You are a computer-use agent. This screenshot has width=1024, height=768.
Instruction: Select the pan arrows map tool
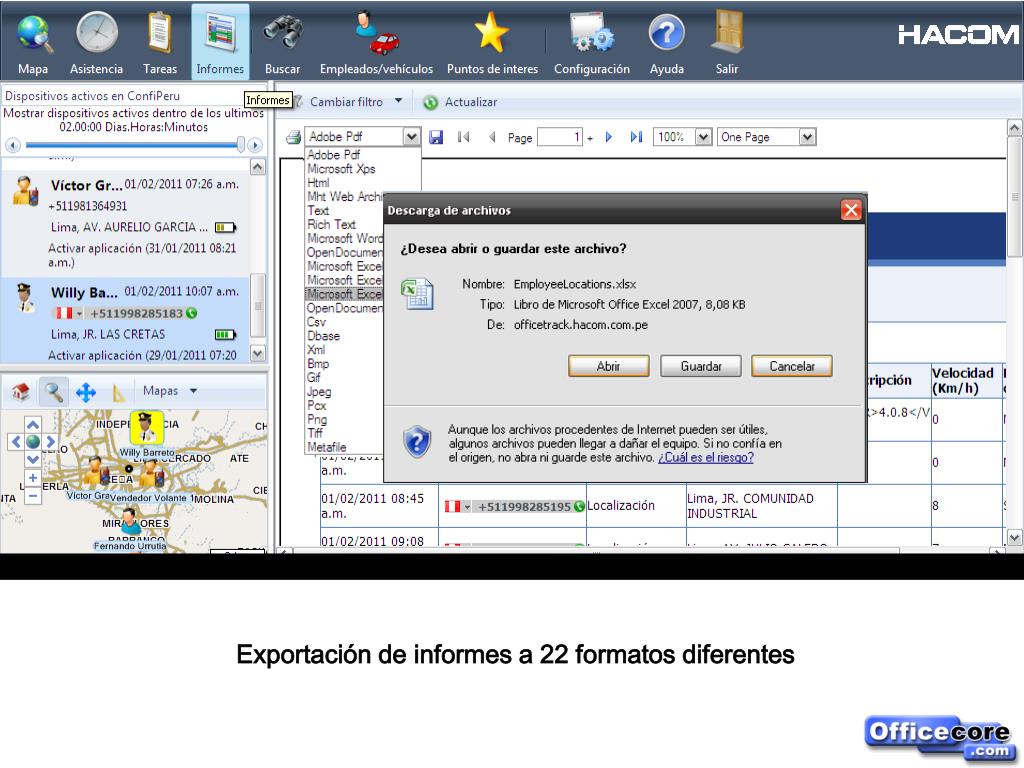[86, 392]
